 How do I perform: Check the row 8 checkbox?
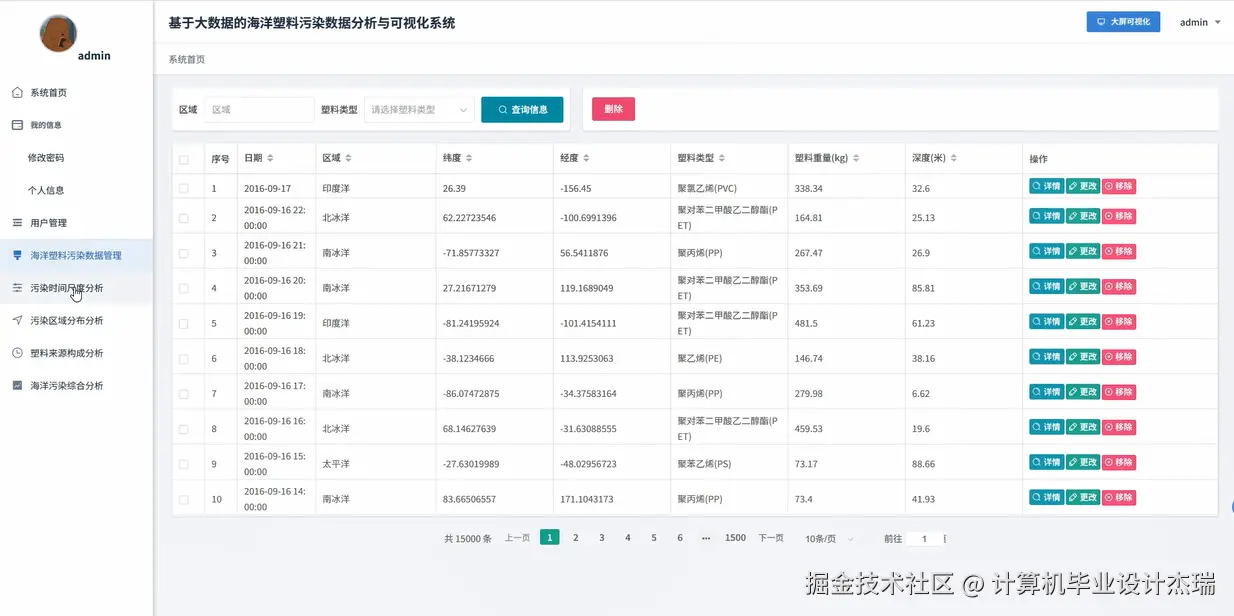click(x=183, y=429)
